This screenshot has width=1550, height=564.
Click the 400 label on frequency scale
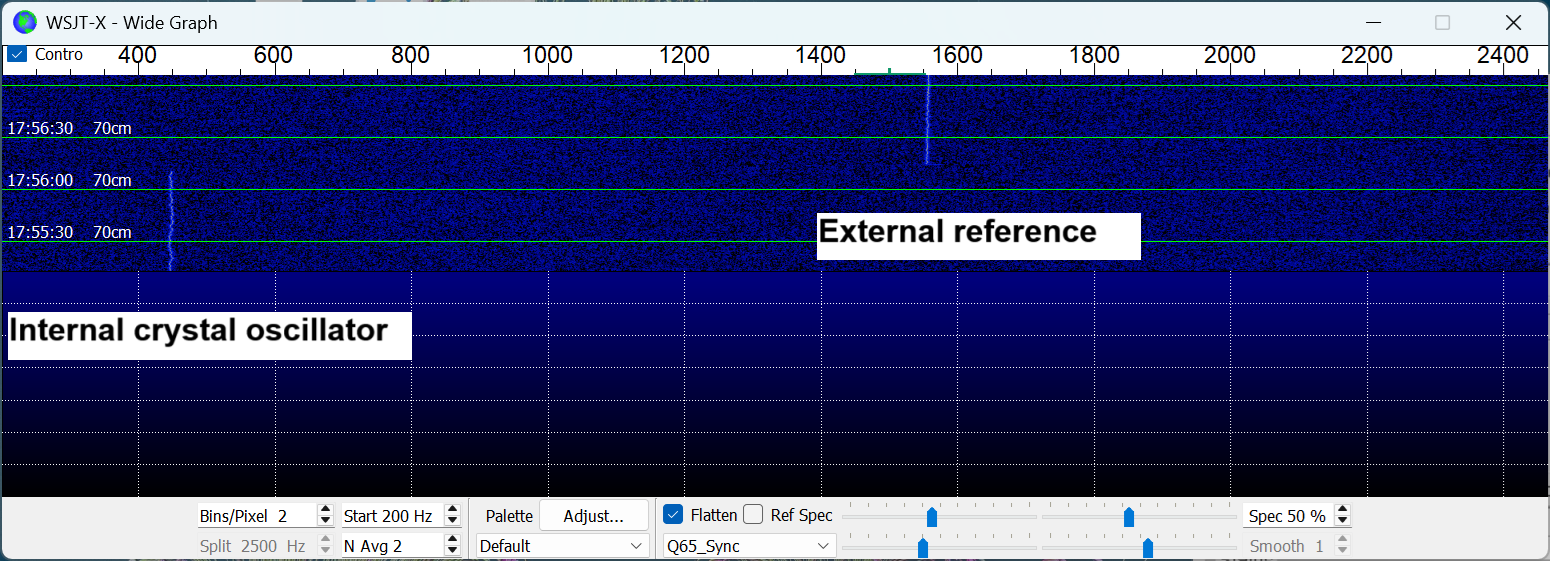click(x=137, y=56)
